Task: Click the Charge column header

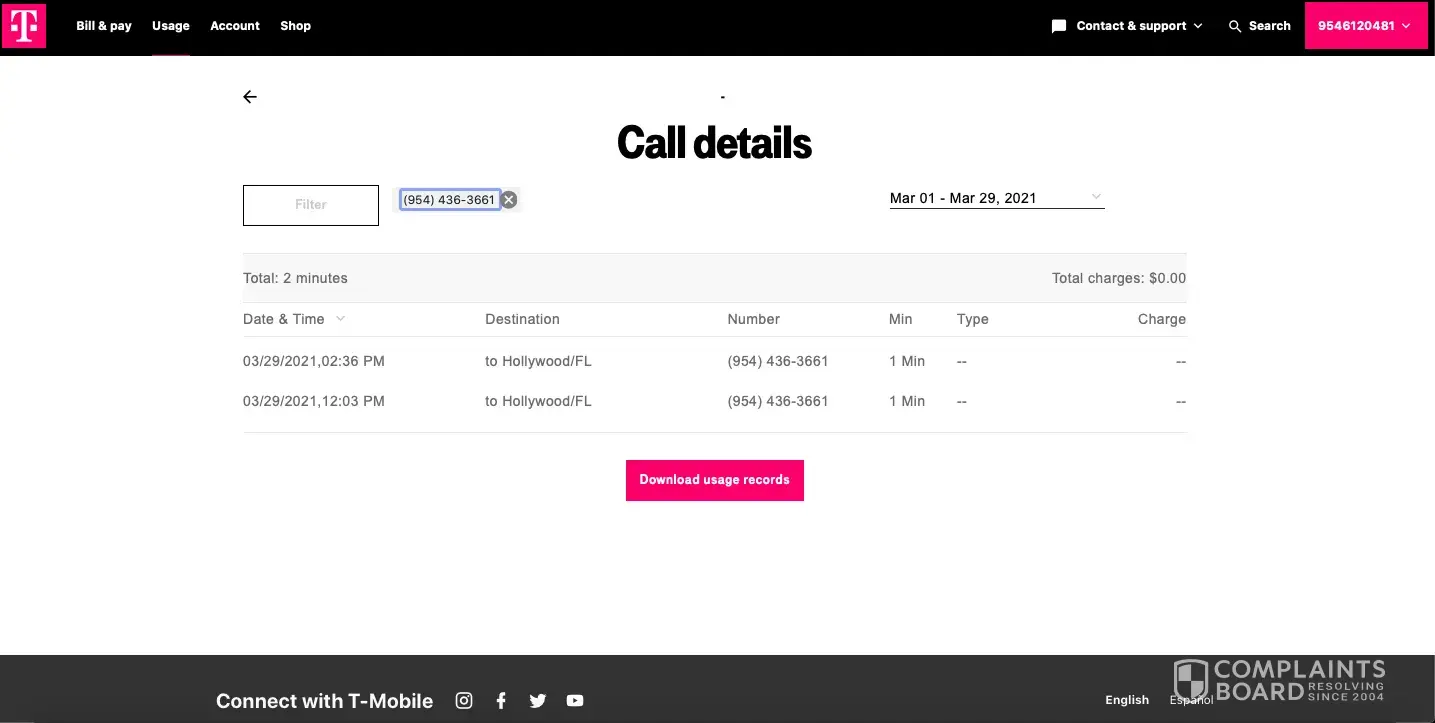Action: pos(1162,319)
